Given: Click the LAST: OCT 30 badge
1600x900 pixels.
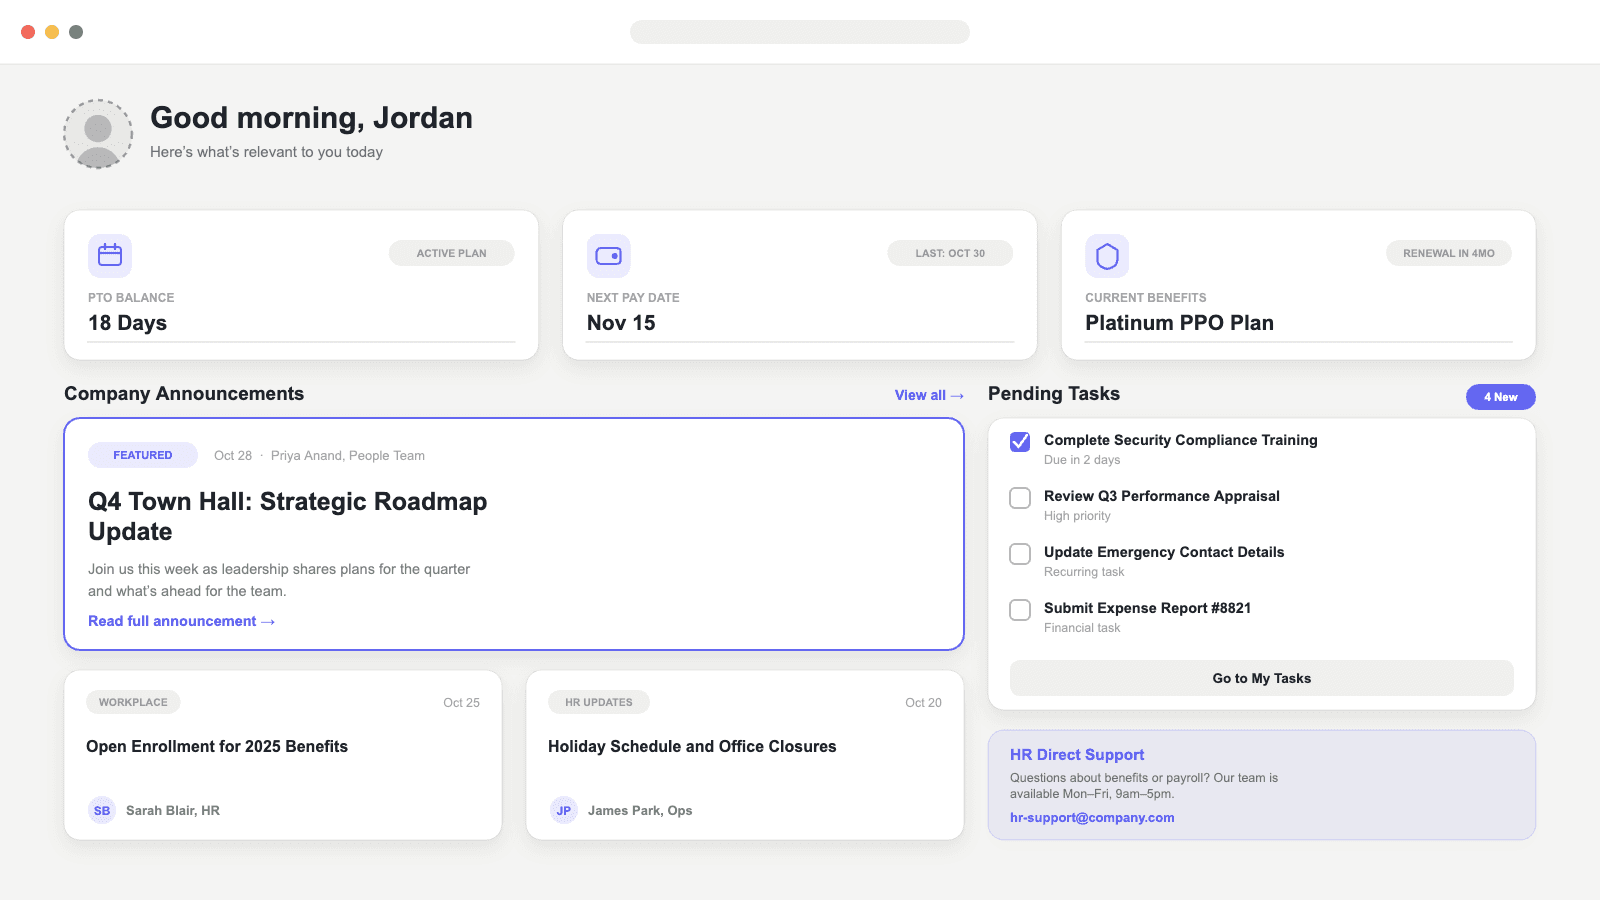Looking at the screenshot, I should click(x=950, y=253).
